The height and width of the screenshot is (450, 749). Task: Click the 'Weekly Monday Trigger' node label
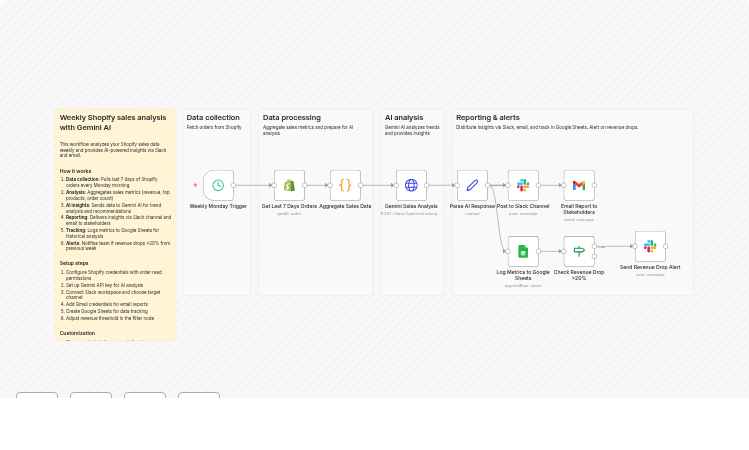[218, 206]
